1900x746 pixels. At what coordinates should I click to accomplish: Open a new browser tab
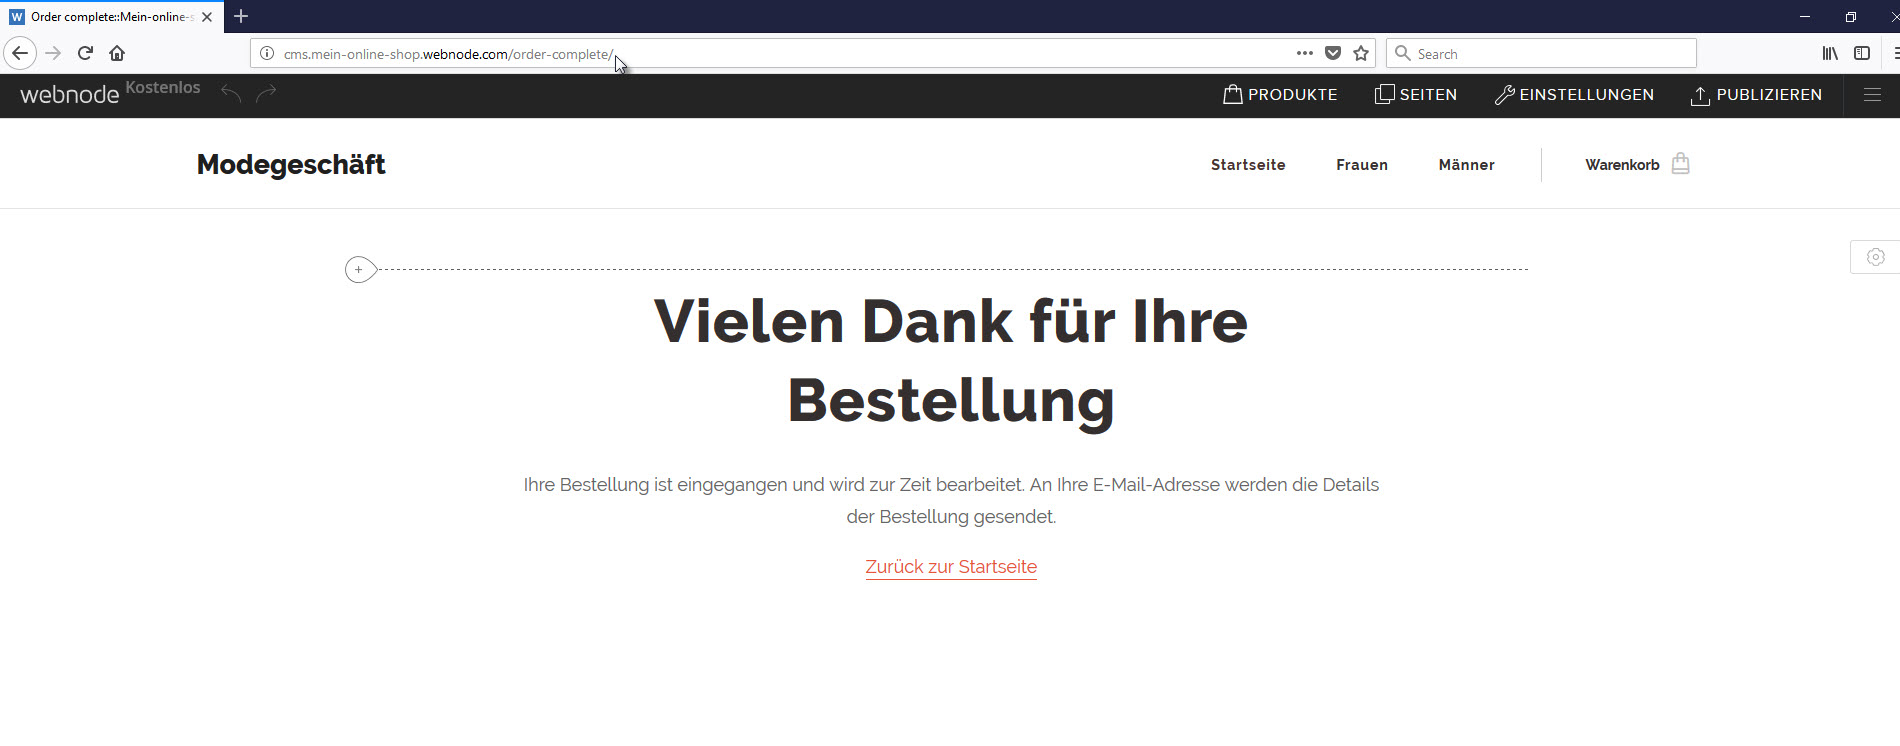(241, 16)
